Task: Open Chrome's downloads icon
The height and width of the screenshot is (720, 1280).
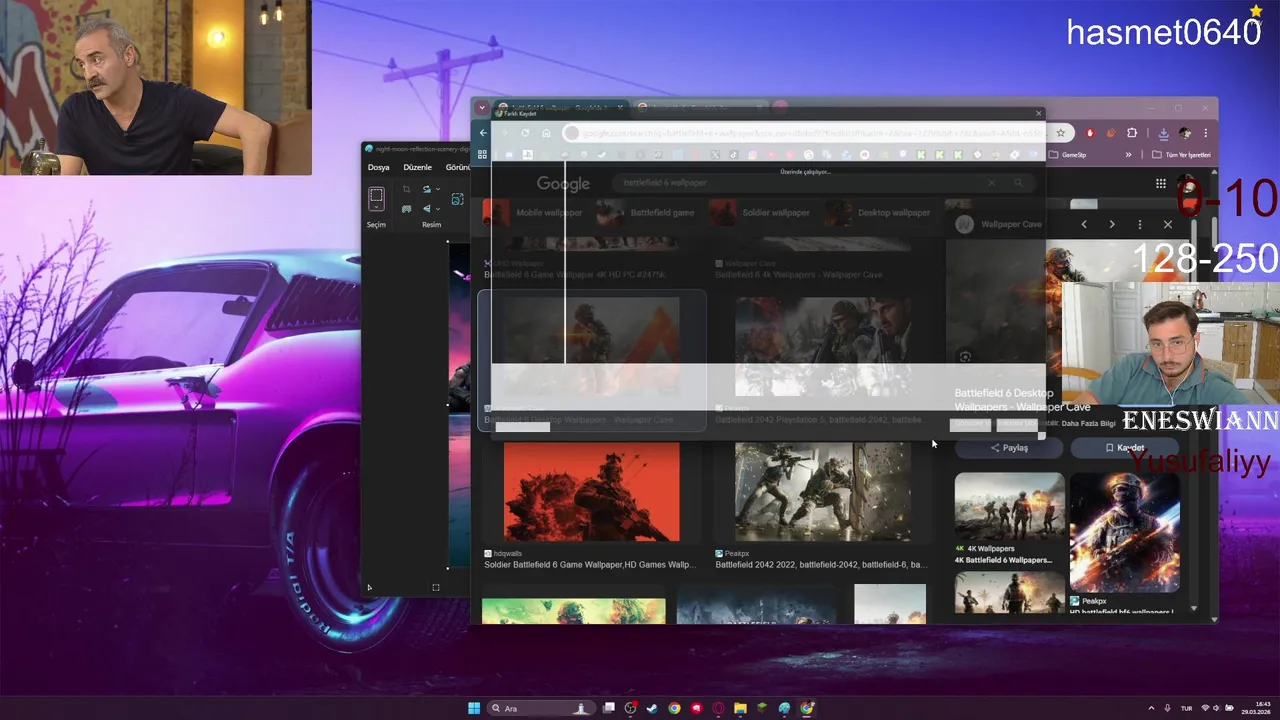Action: pos(1163,133)
